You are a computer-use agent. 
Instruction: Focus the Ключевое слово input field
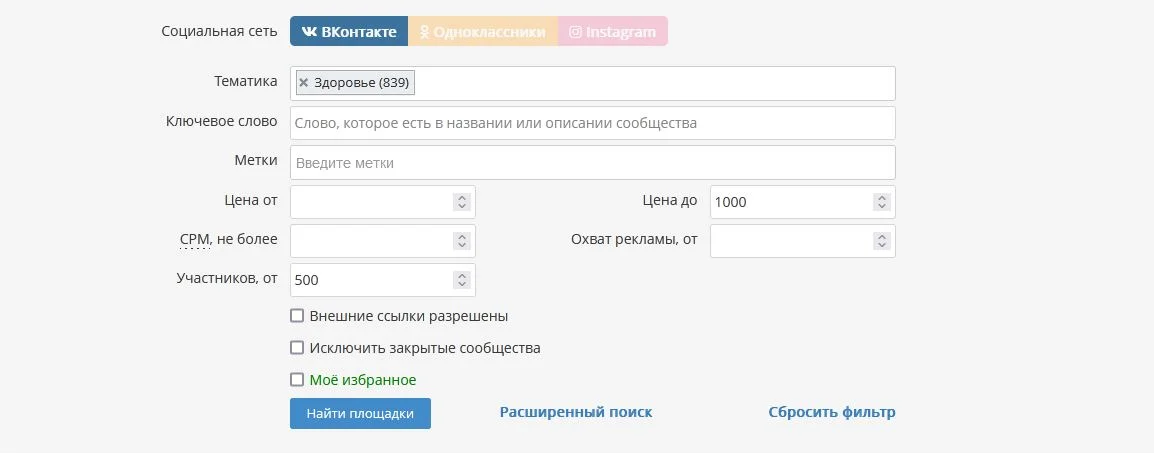[x=592, y=123]
